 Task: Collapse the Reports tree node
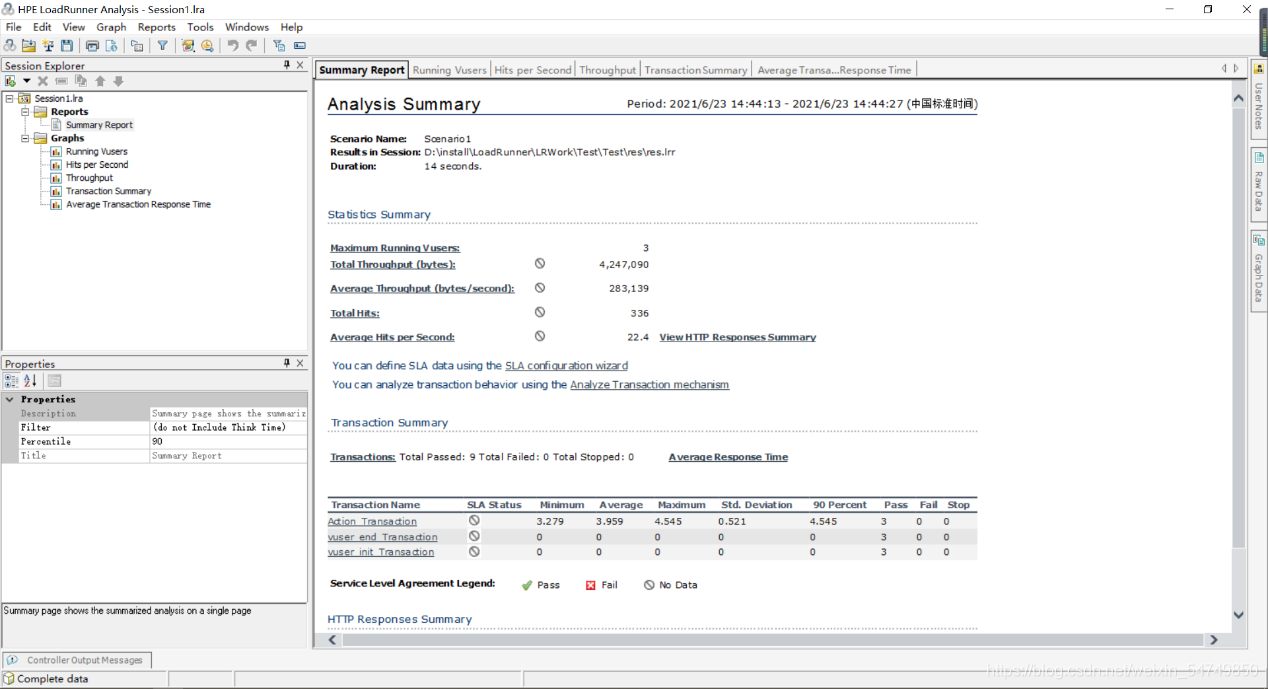[26, 112]
